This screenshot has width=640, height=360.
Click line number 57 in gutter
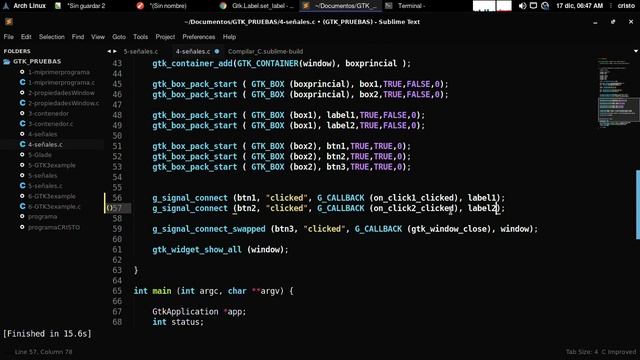pyautogui.click(x=117, y=208)
